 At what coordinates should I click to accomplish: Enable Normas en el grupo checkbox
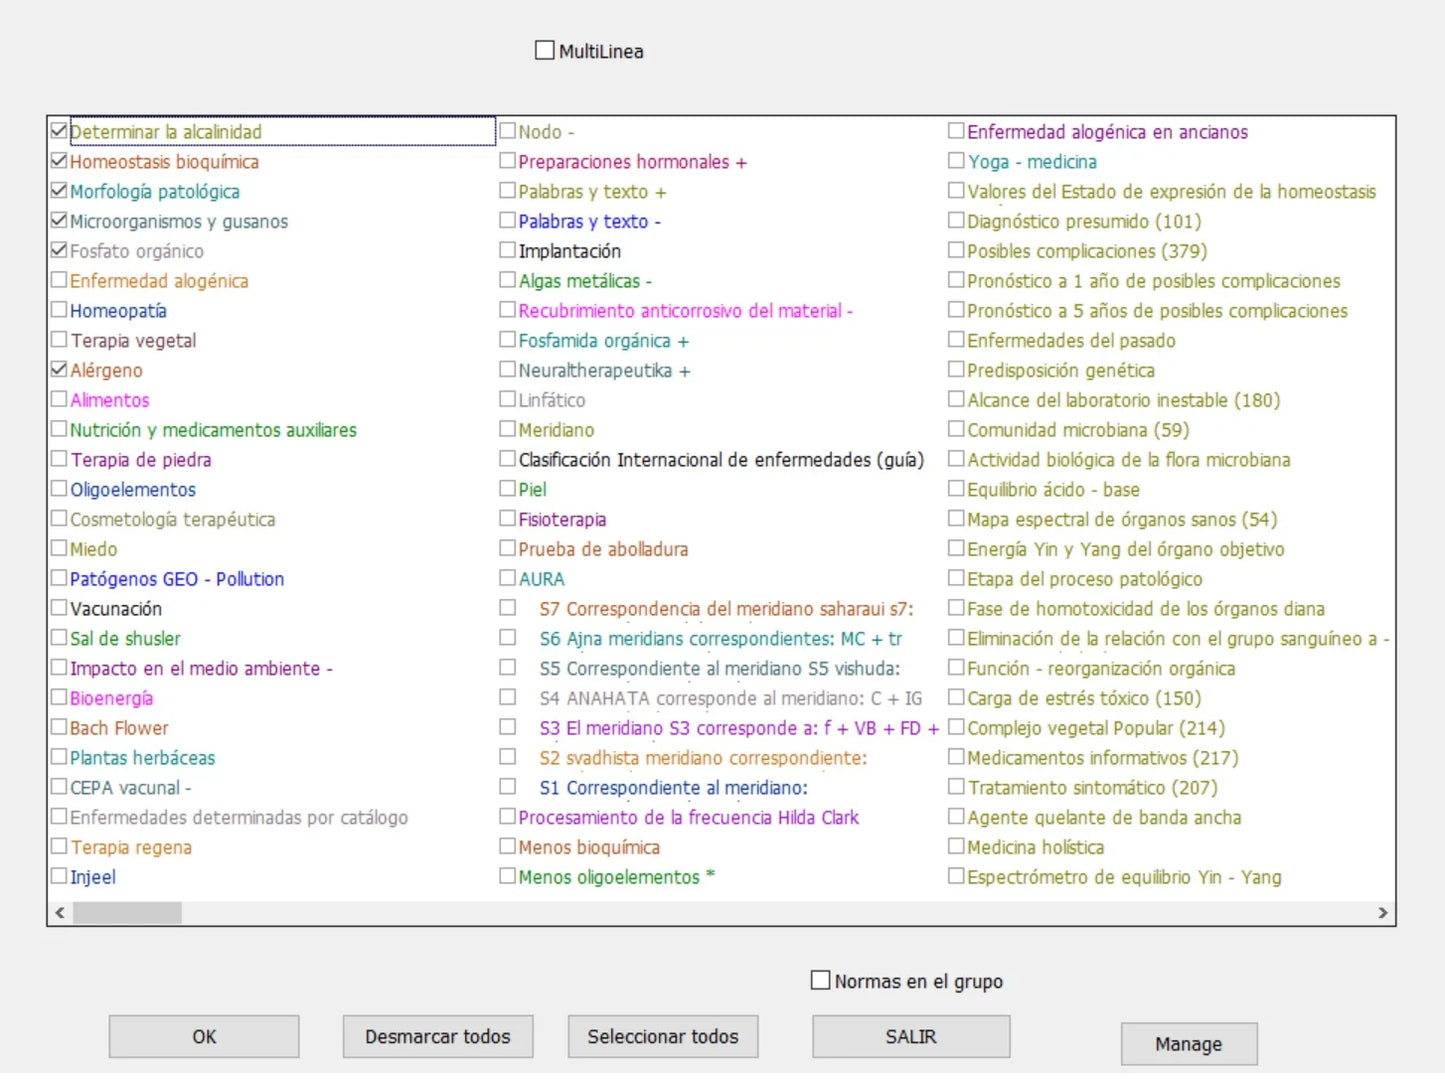point(821,981)
